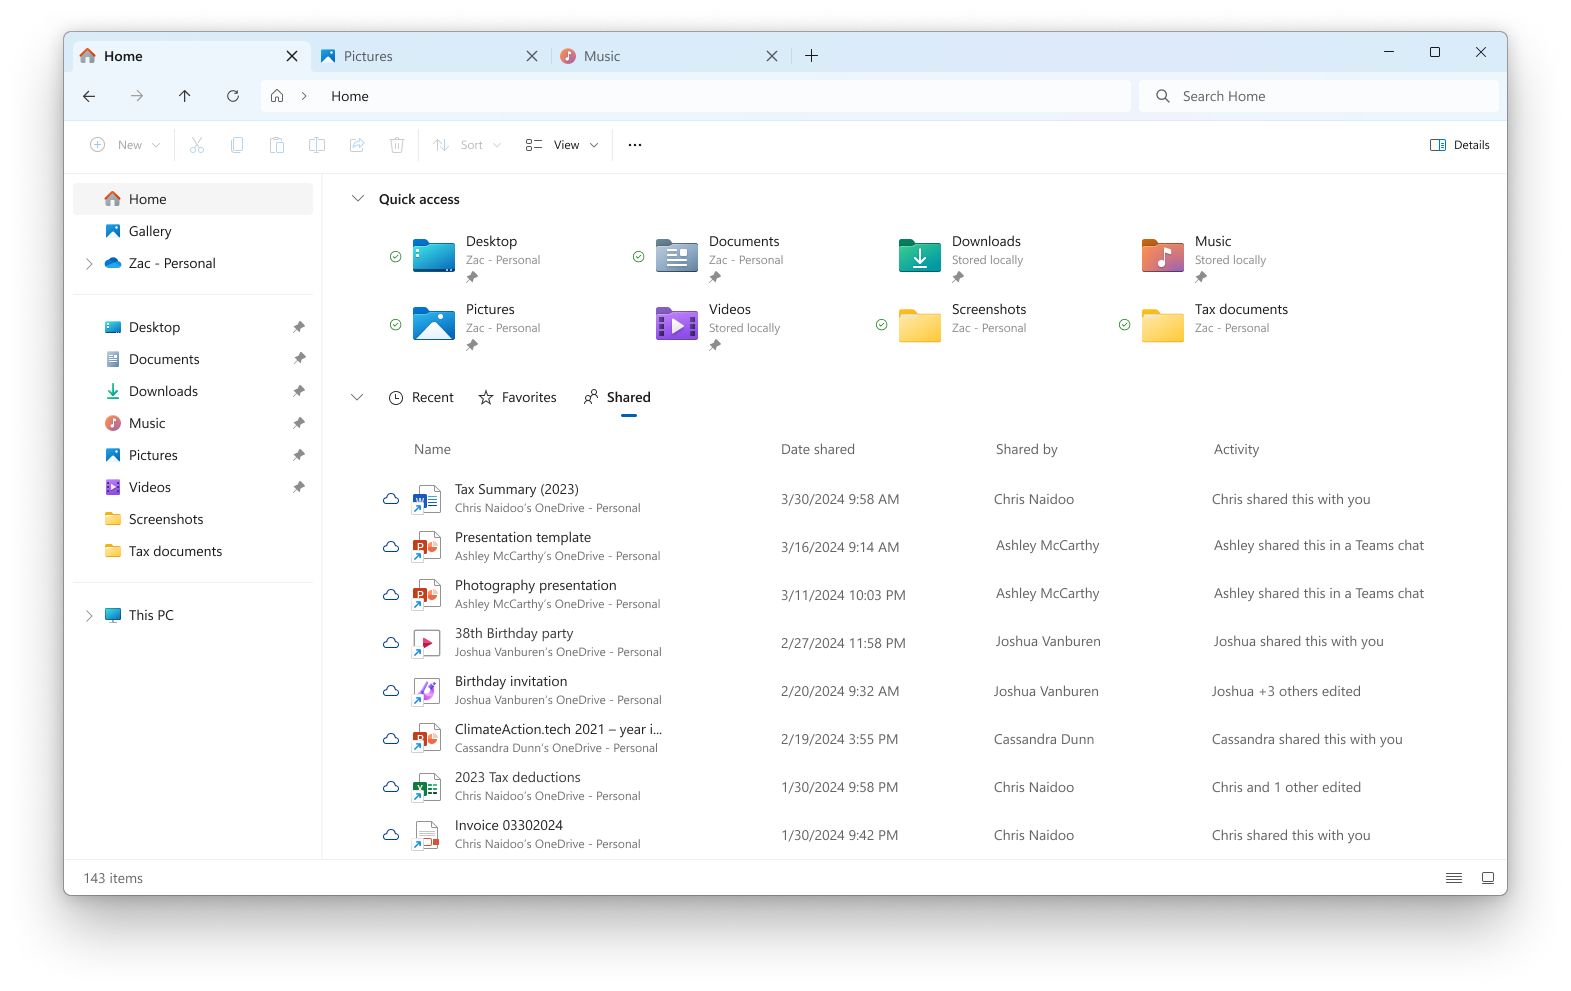The image size is (1571, 991).
Task: Add a new tab with plus button
Action: [811, 56]
